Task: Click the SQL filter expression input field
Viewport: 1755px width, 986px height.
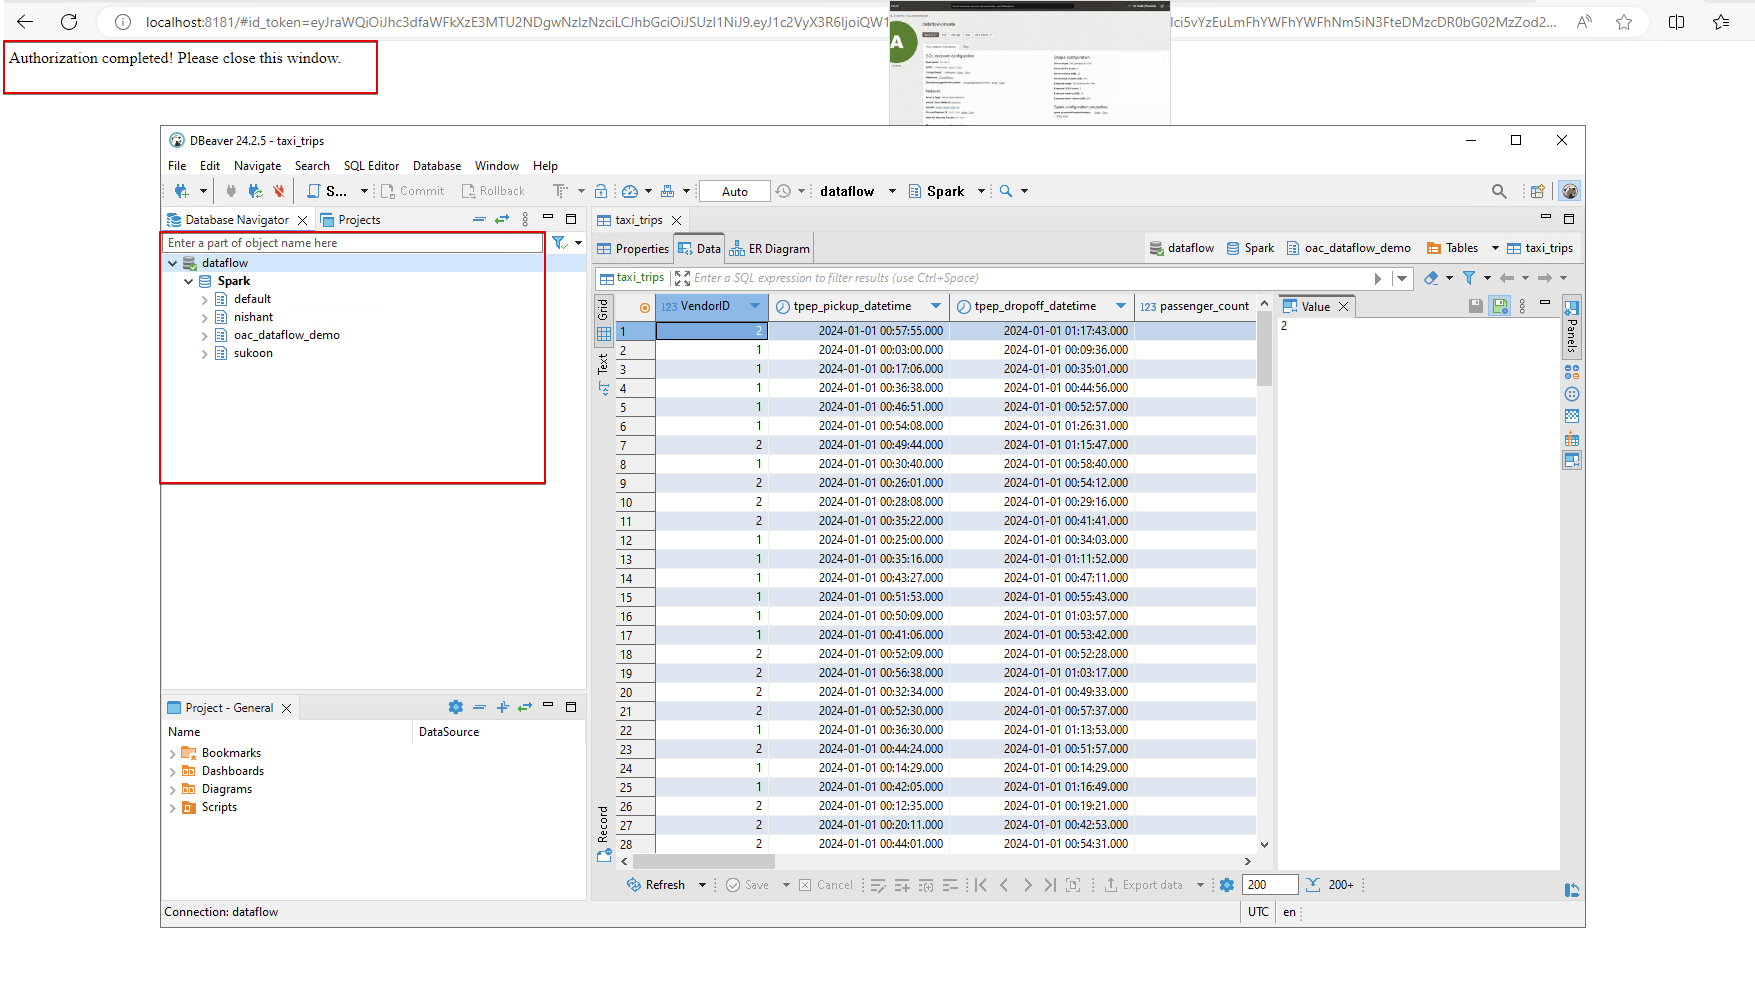Action: click(x=1030, y=278)
